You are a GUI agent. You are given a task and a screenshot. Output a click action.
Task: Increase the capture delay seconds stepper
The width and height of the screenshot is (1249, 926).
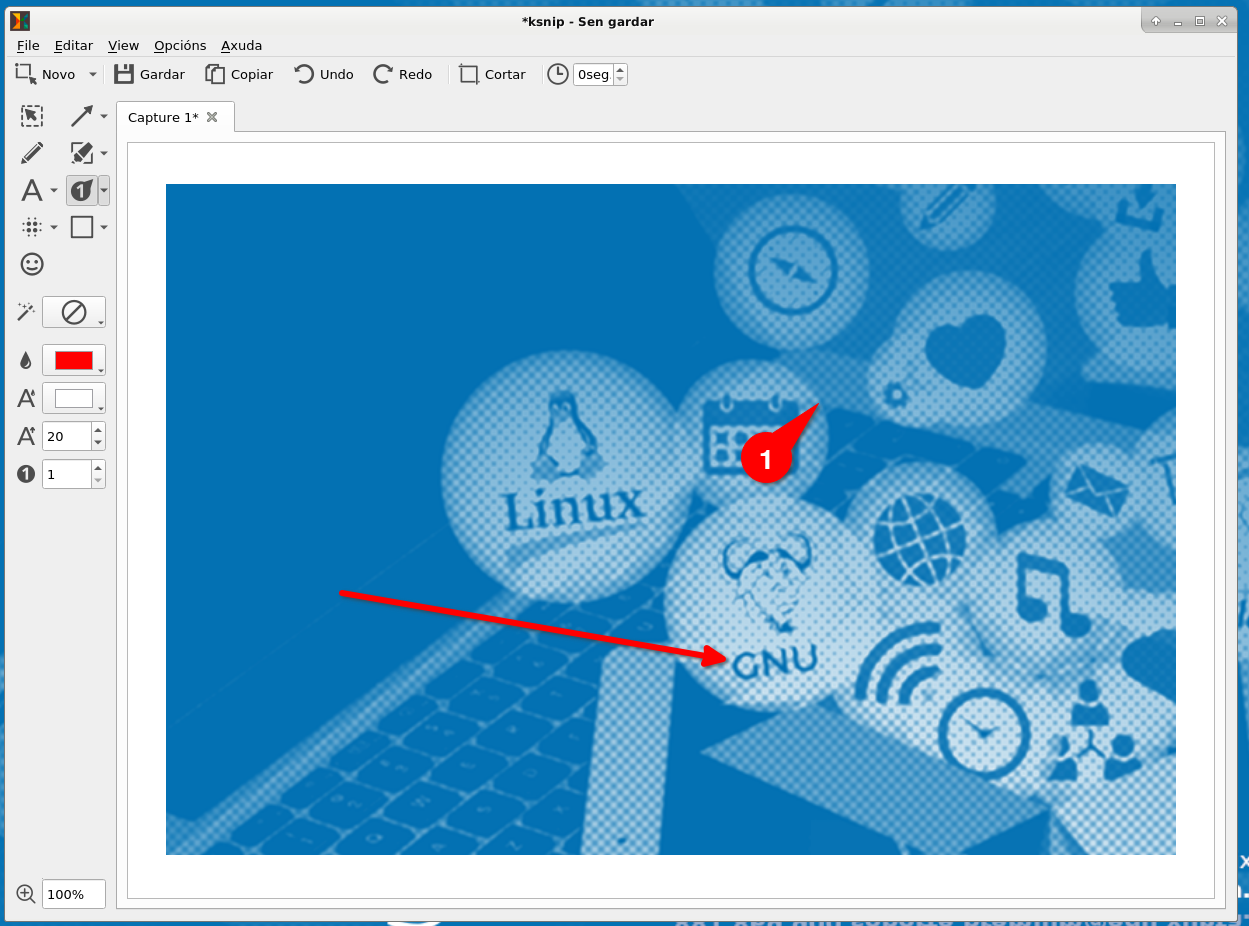point(620,70)
